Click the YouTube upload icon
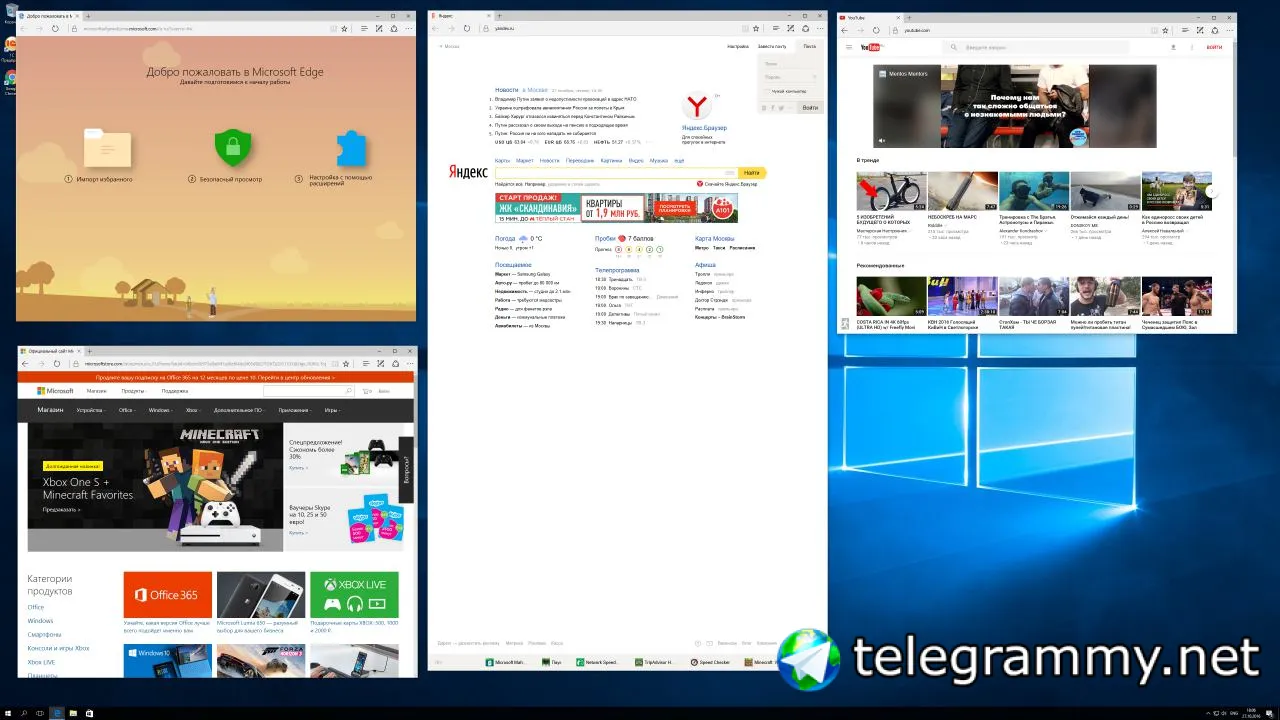Image resolution: width=1280 pixels, height=720 pixels. coord(1173,47)
